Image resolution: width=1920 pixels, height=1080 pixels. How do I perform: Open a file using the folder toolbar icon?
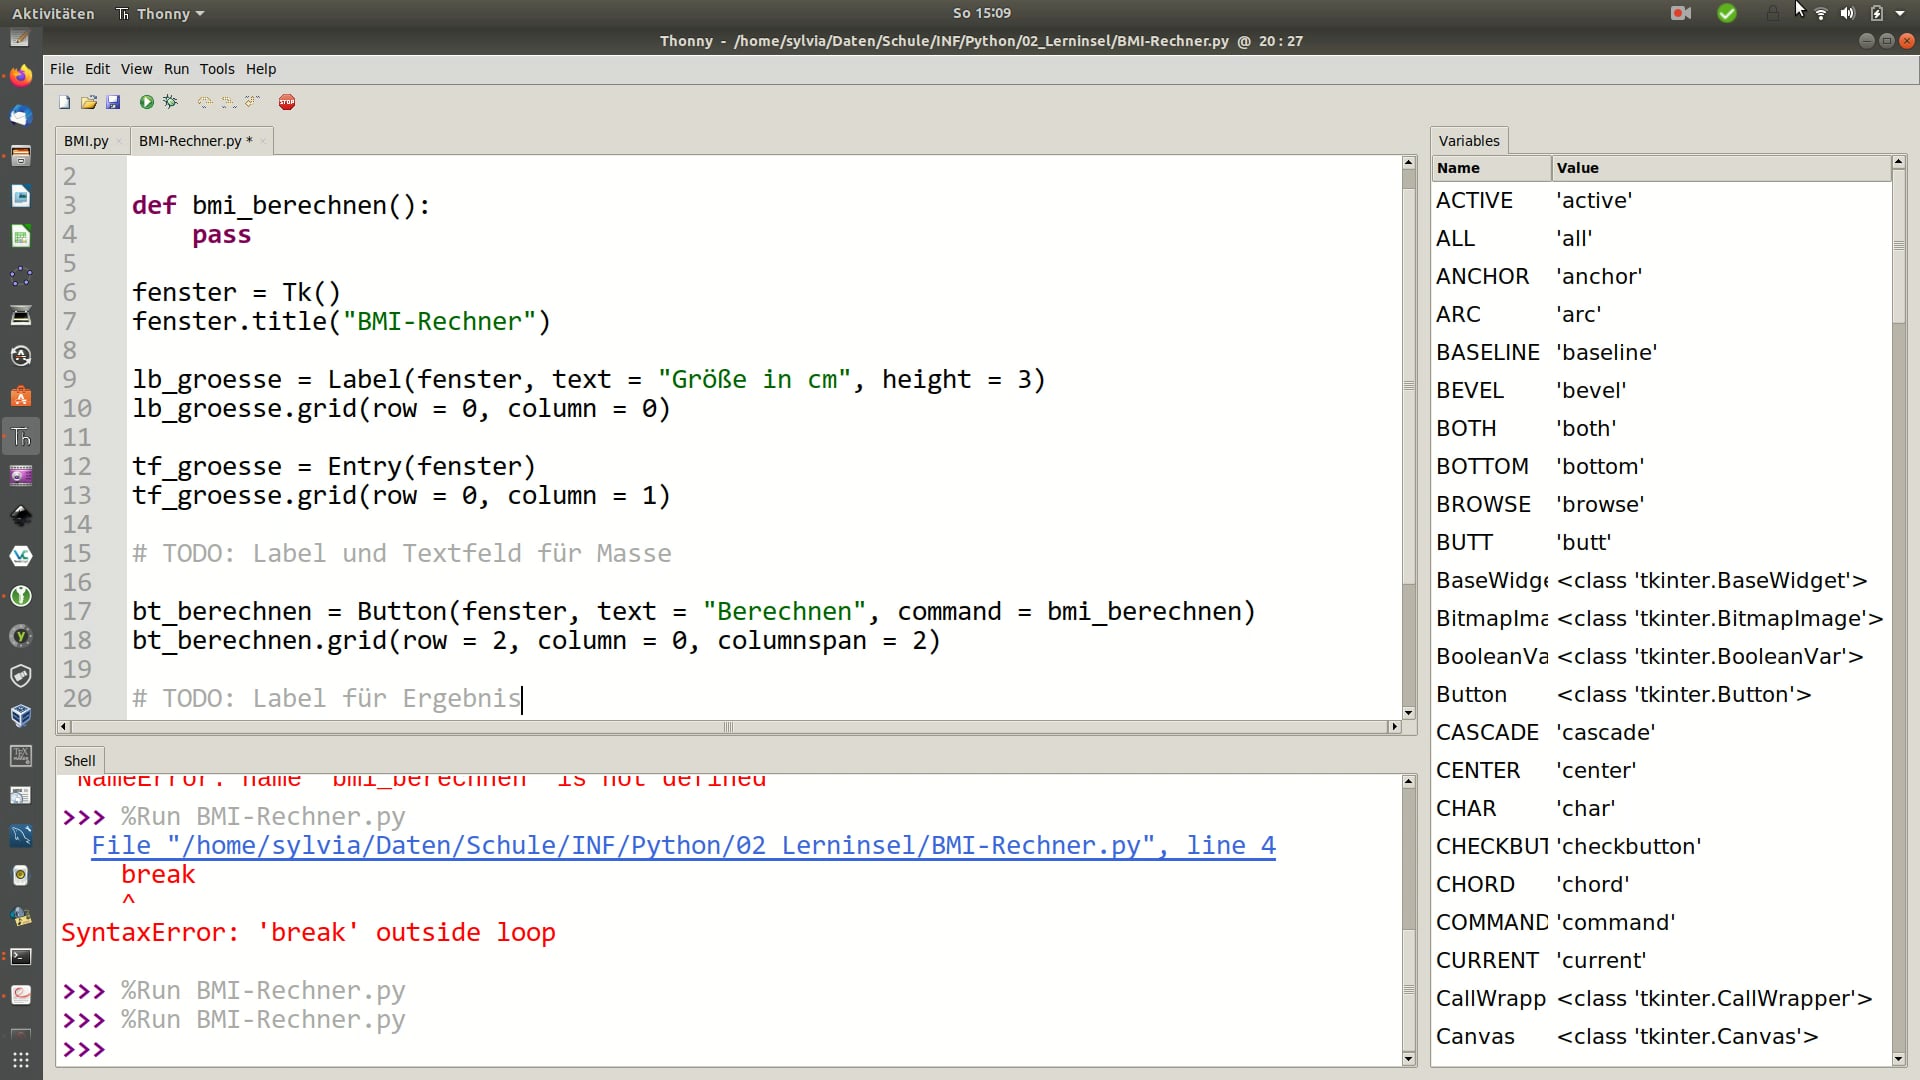(89, 101)
